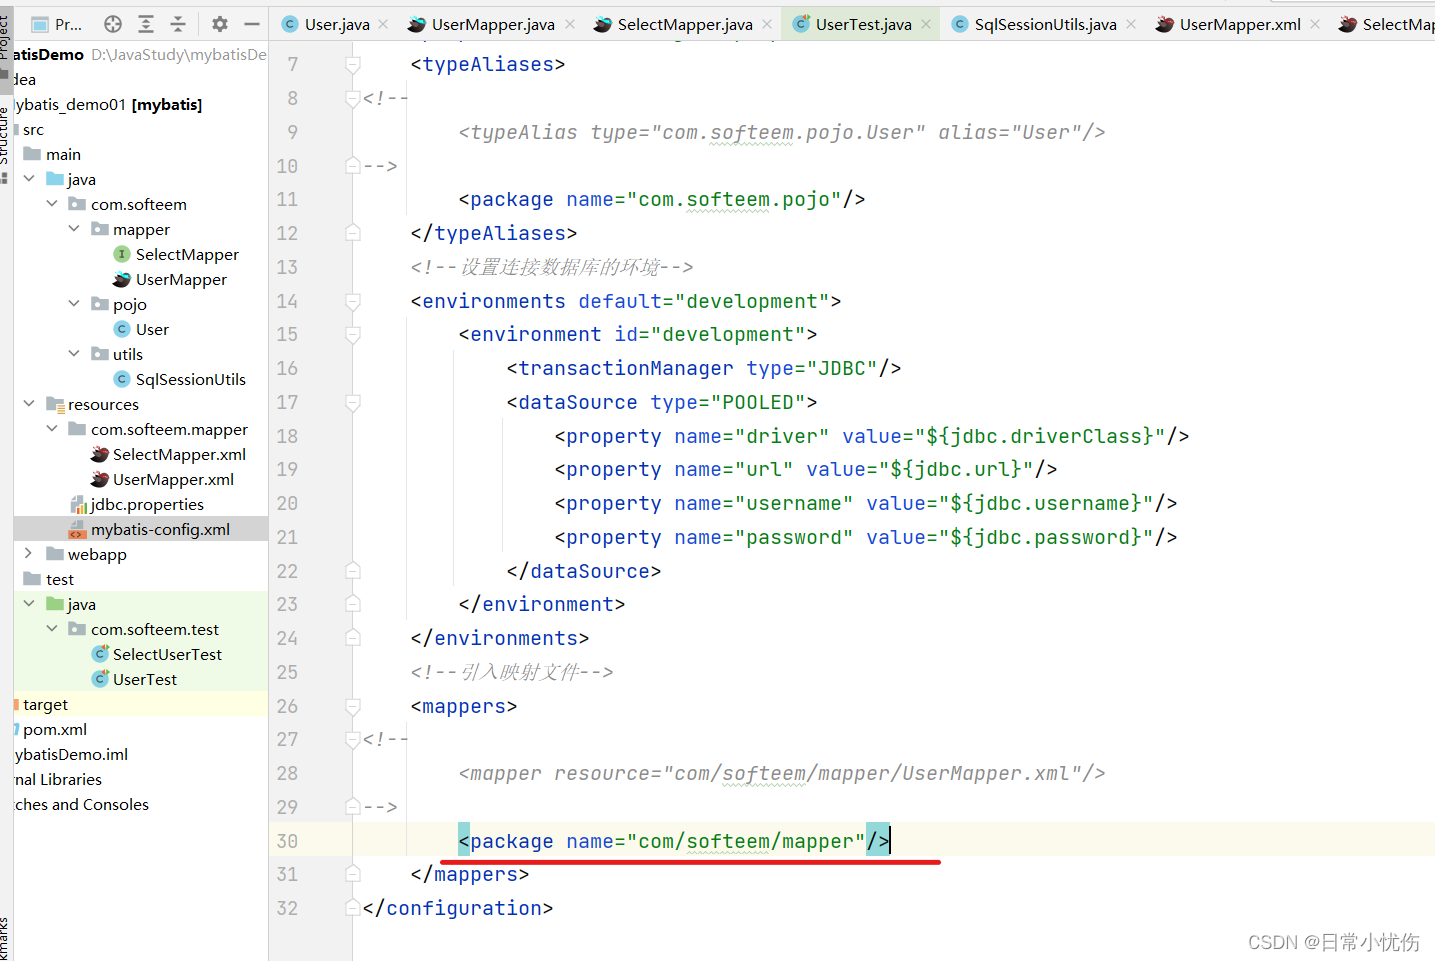Viewport: 1435px width, 961px height.
Task: Click the User class icon in tree
Action: click(122, 329)
